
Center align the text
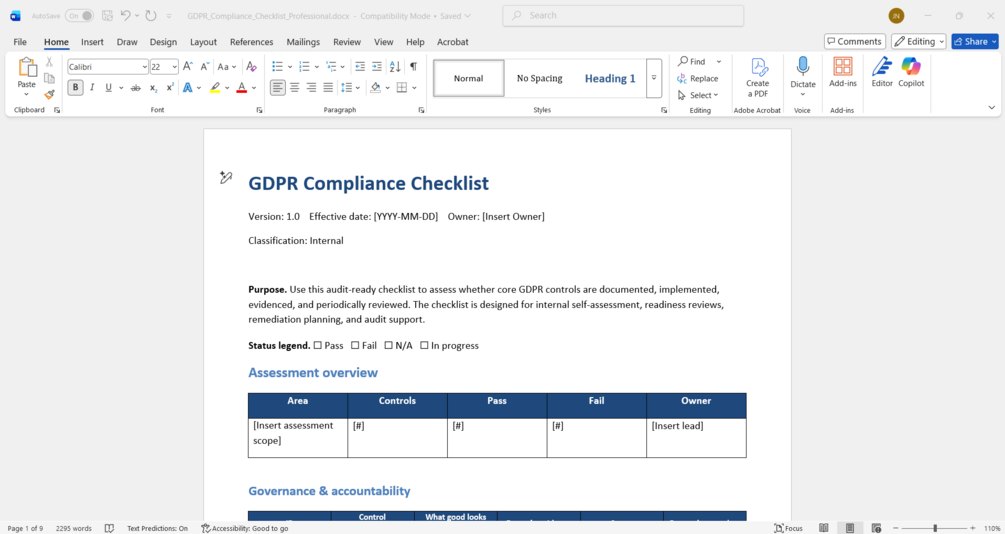[294, 87]
